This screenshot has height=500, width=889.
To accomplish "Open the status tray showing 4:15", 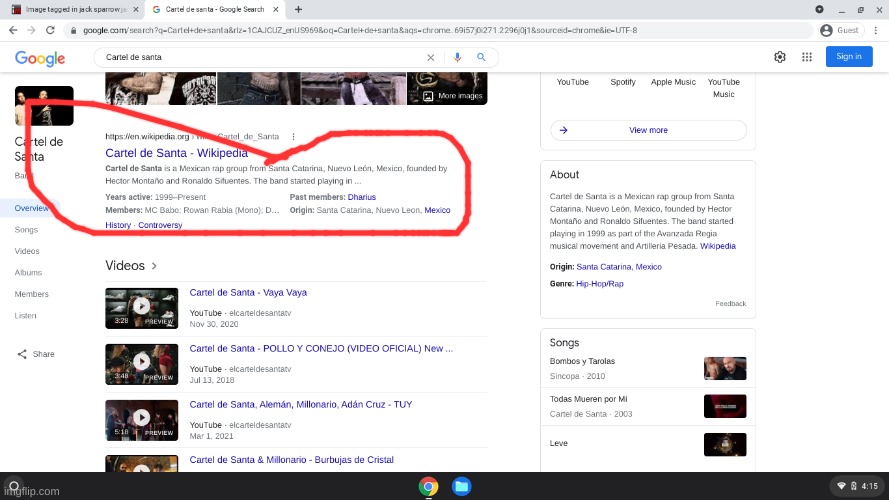I will point(858,486).
